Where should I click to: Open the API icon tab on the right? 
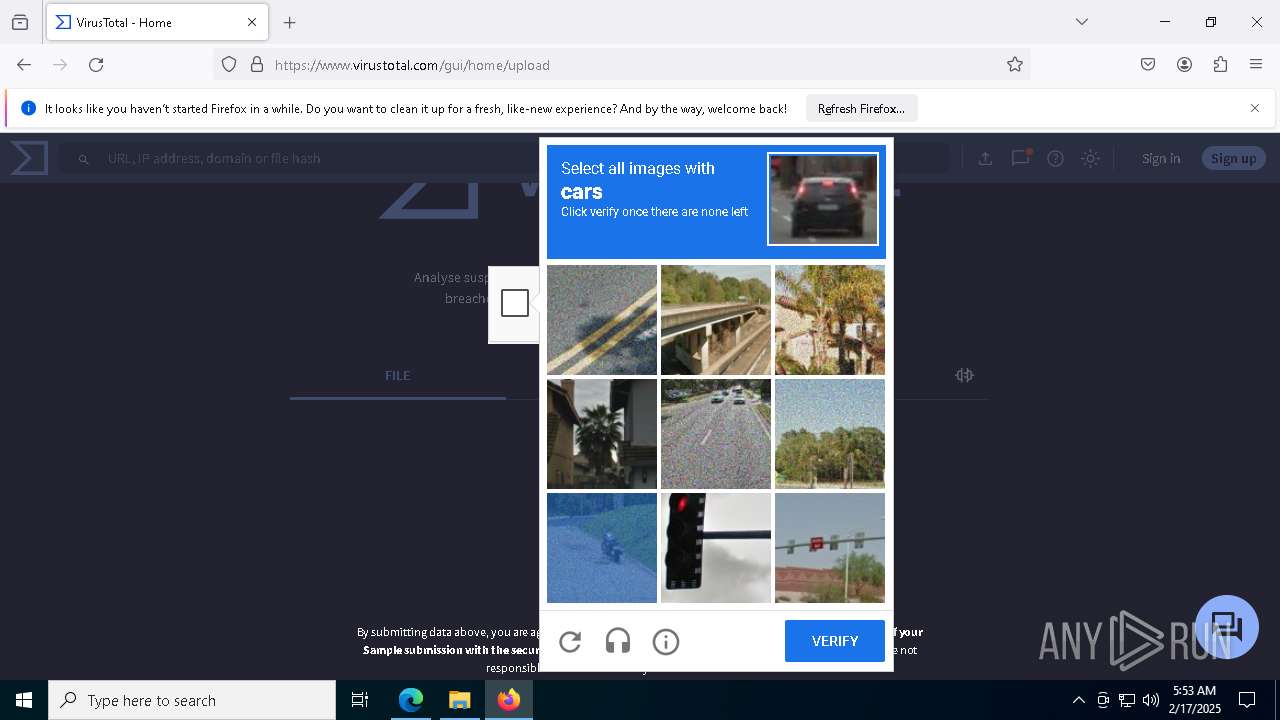964,375
